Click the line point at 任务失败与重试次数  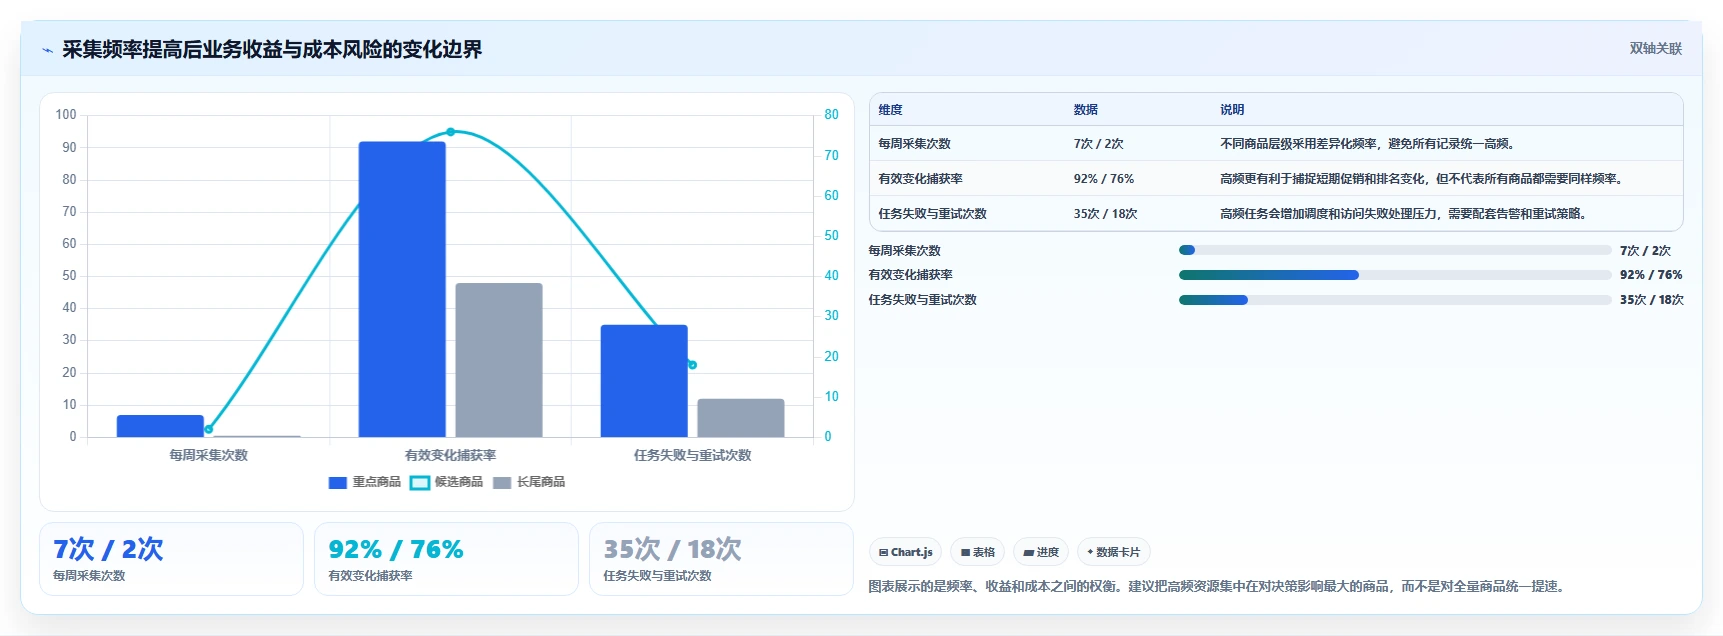(692, 365)
